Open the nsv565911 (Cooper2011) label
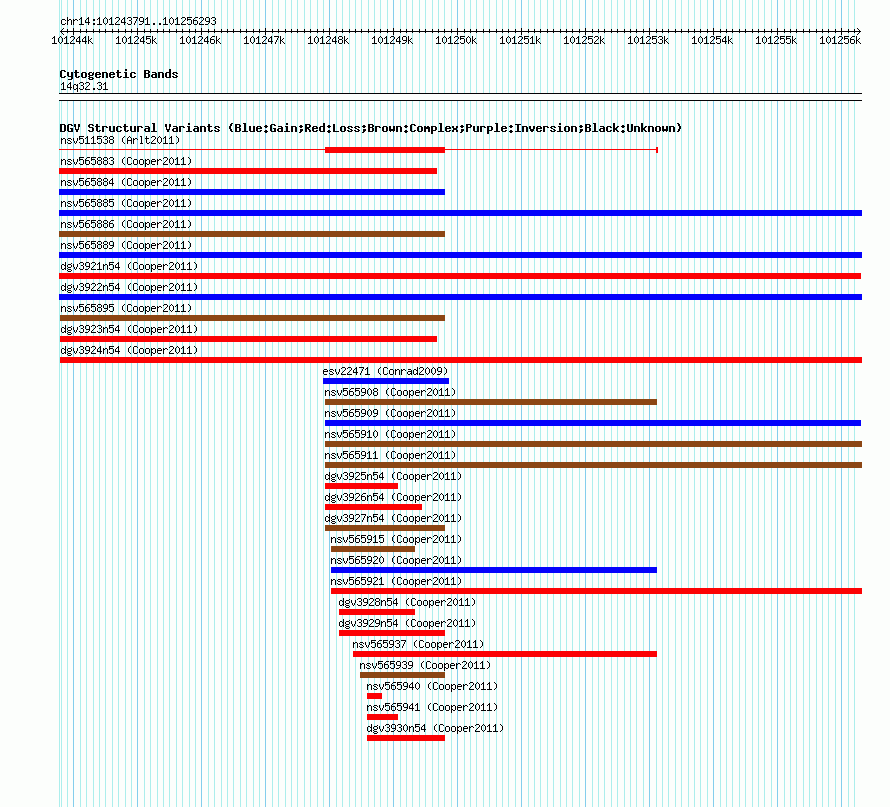The image size is (890, 807). click(x=391, y=455)
